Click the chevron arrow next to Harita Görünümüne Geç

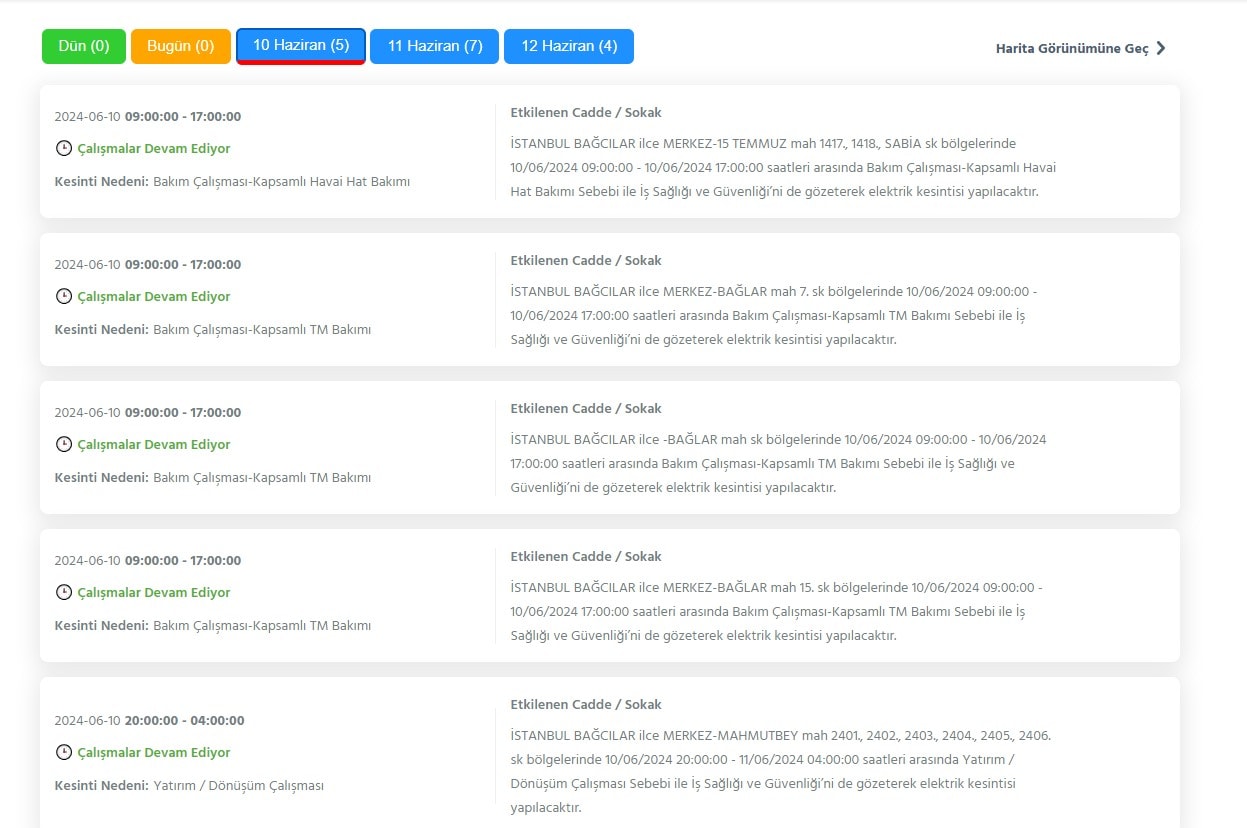click(1160, 48)
